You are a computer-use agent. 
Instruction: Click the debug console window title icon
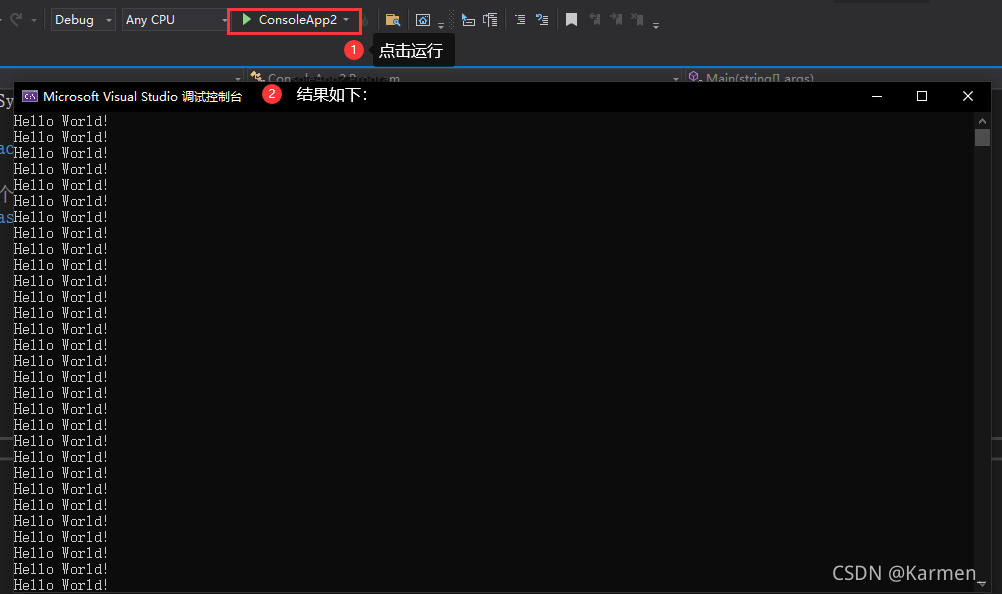[x=30, y=96]
